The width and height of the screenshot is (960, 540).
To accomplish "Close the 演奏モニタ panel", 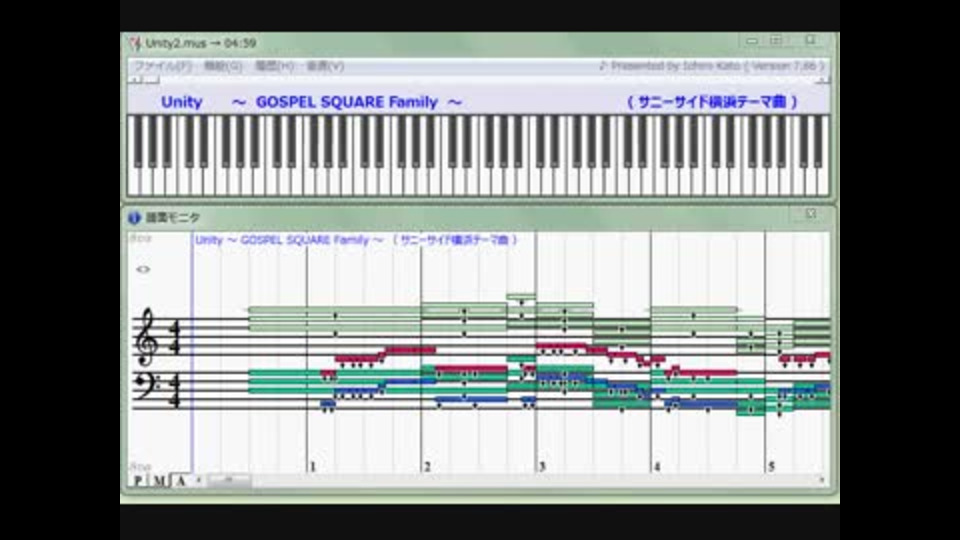I will point(811,213).
